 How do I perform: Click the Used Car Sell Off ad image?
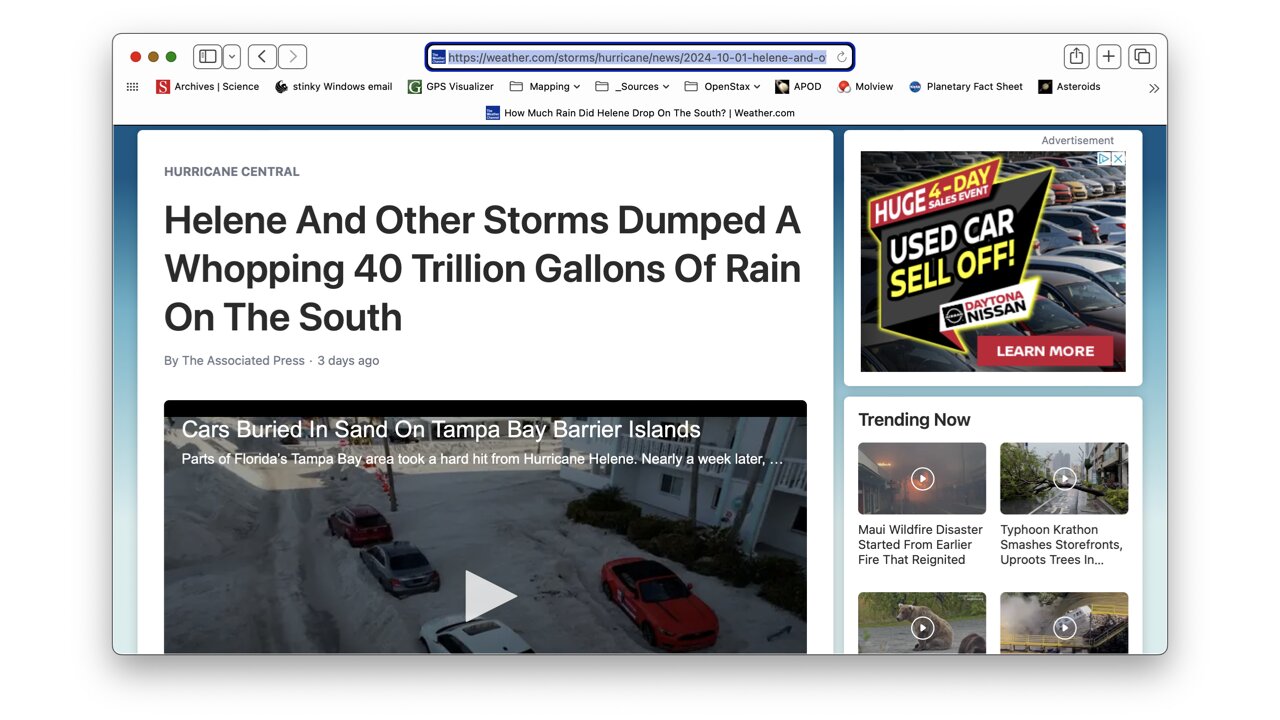[993, 262]
